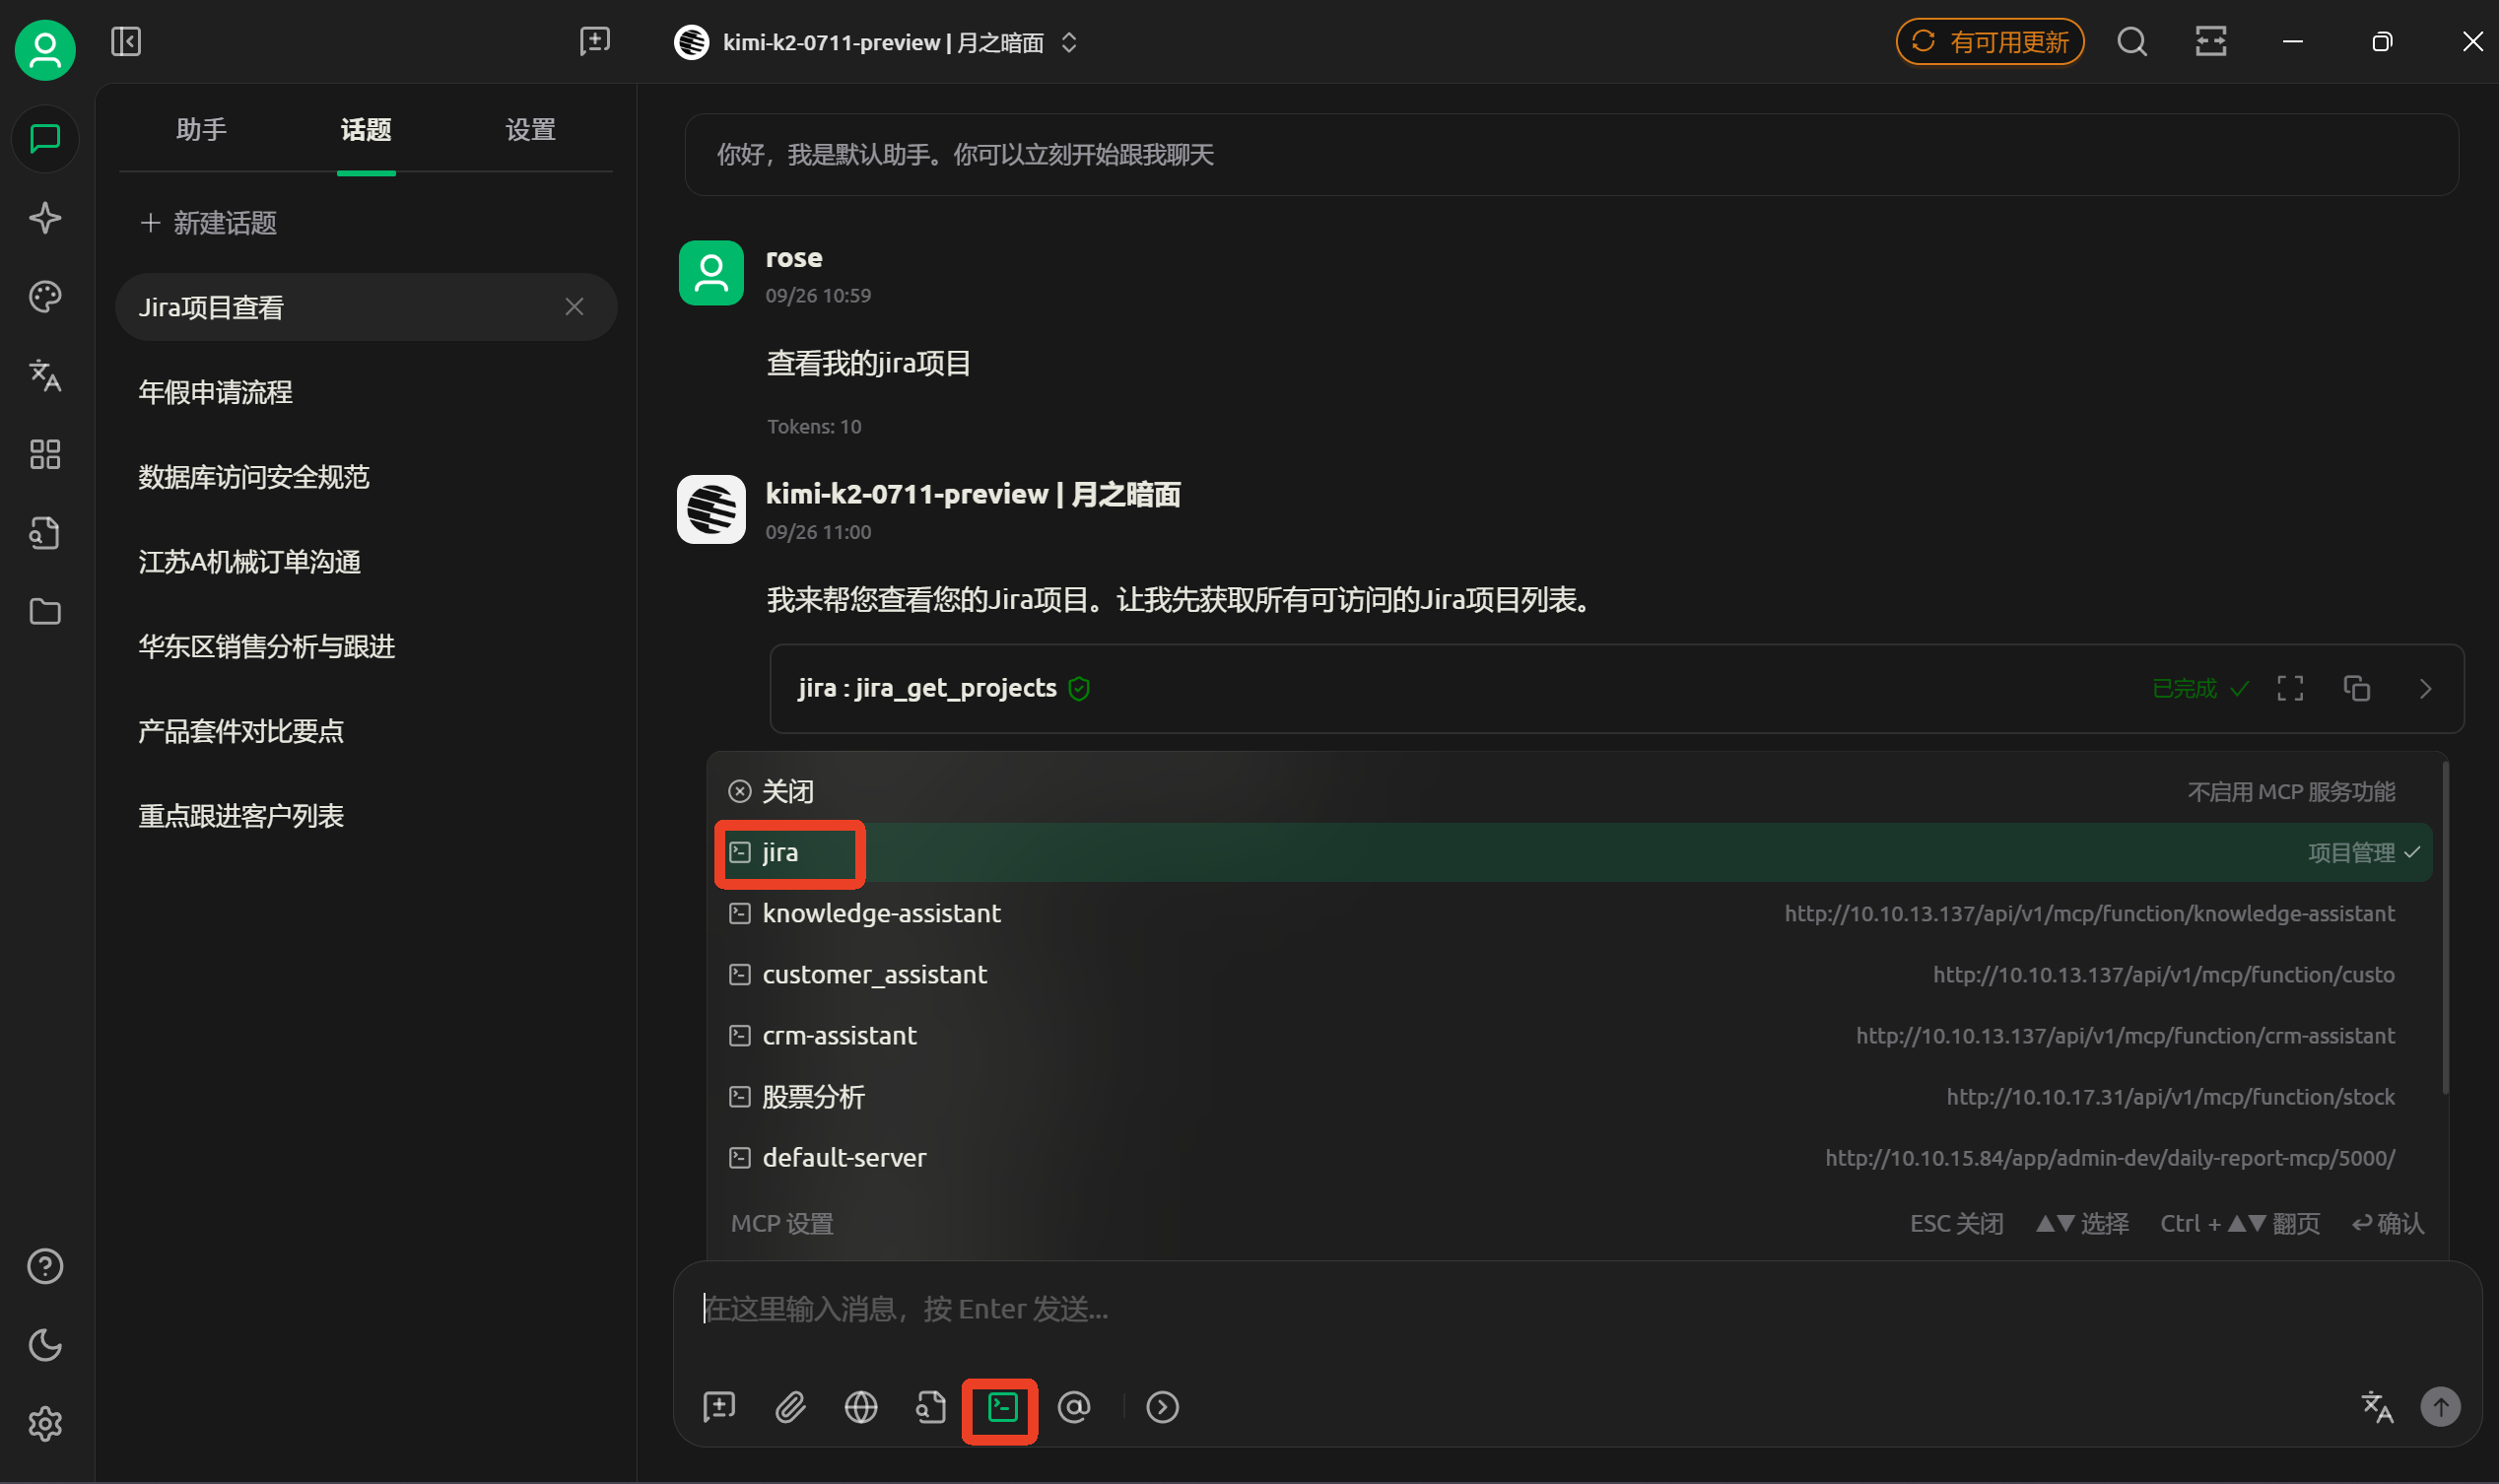
Task: Select the 关闭 option to disable MCP
Action: coord(787,792)
